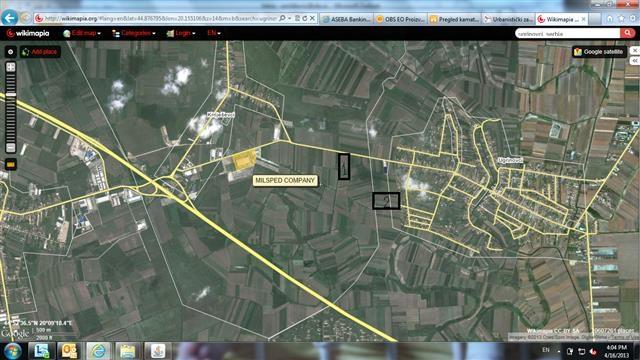This screenshot has height=360, width=640.
Task: Open the Login dropdown menu
Action: [181, 33]
